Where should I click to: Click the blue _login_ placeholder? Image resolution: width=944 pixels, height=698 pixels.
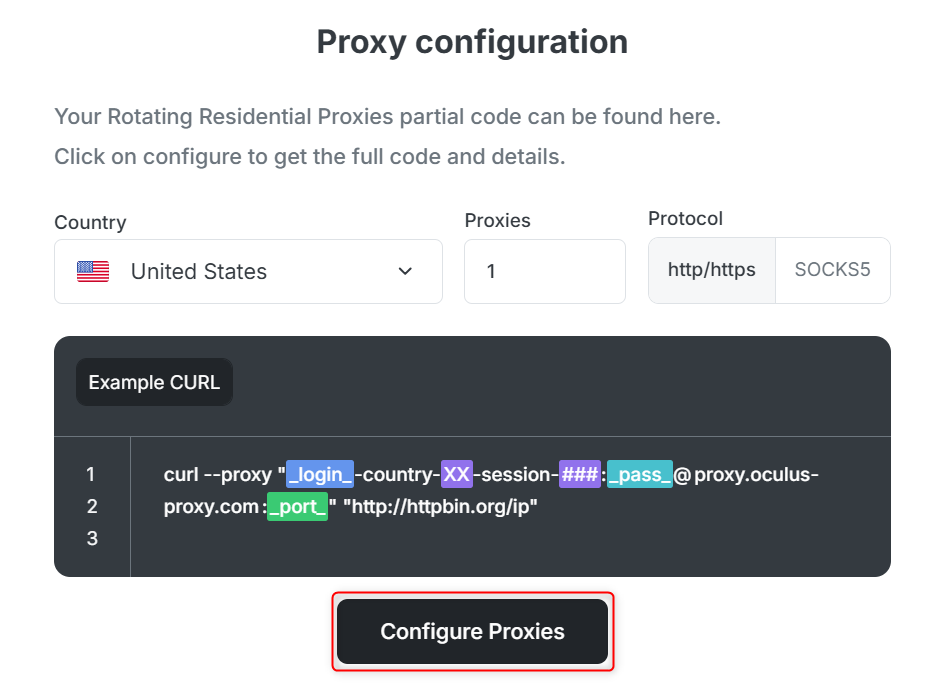(320, 474)
